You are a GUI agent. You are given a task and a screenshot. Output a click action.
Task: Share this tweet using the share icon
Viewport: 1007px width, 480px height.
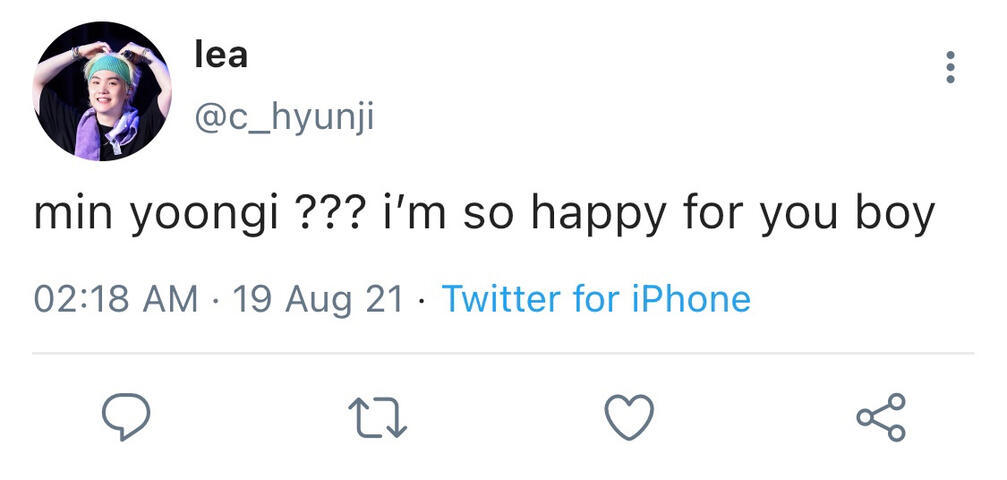pyautogui.click(x=881, y=417)
